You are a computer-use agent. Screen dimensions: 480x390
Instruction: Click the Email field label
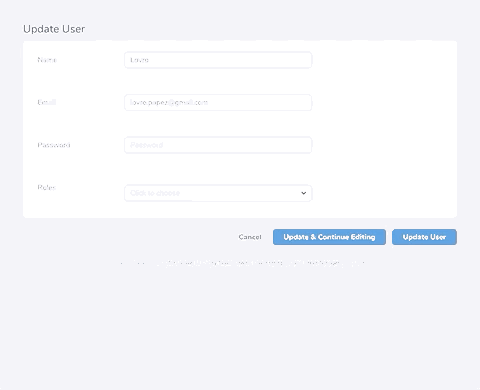tap(46, 102)
